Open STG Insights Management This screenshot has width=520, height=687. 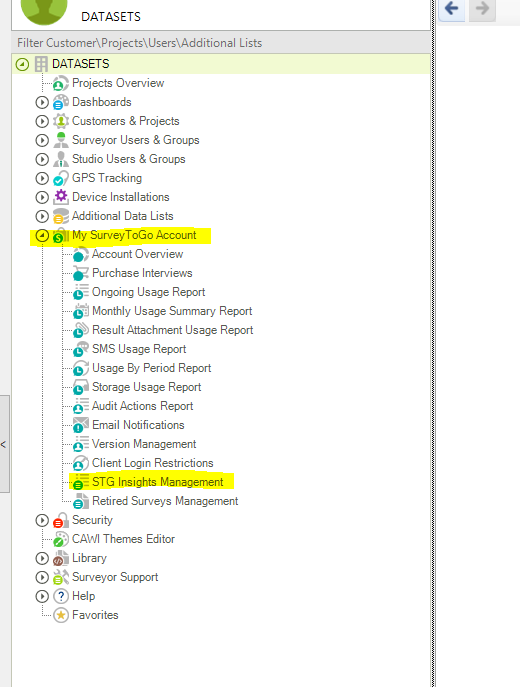[158, 482]
